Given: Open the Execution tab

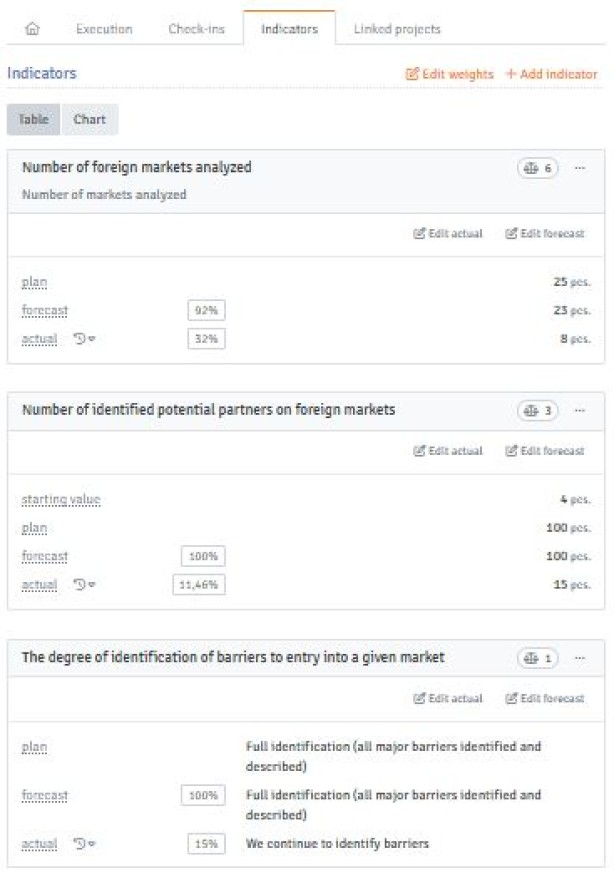Looking at the screenshot, I should point(104,29).
